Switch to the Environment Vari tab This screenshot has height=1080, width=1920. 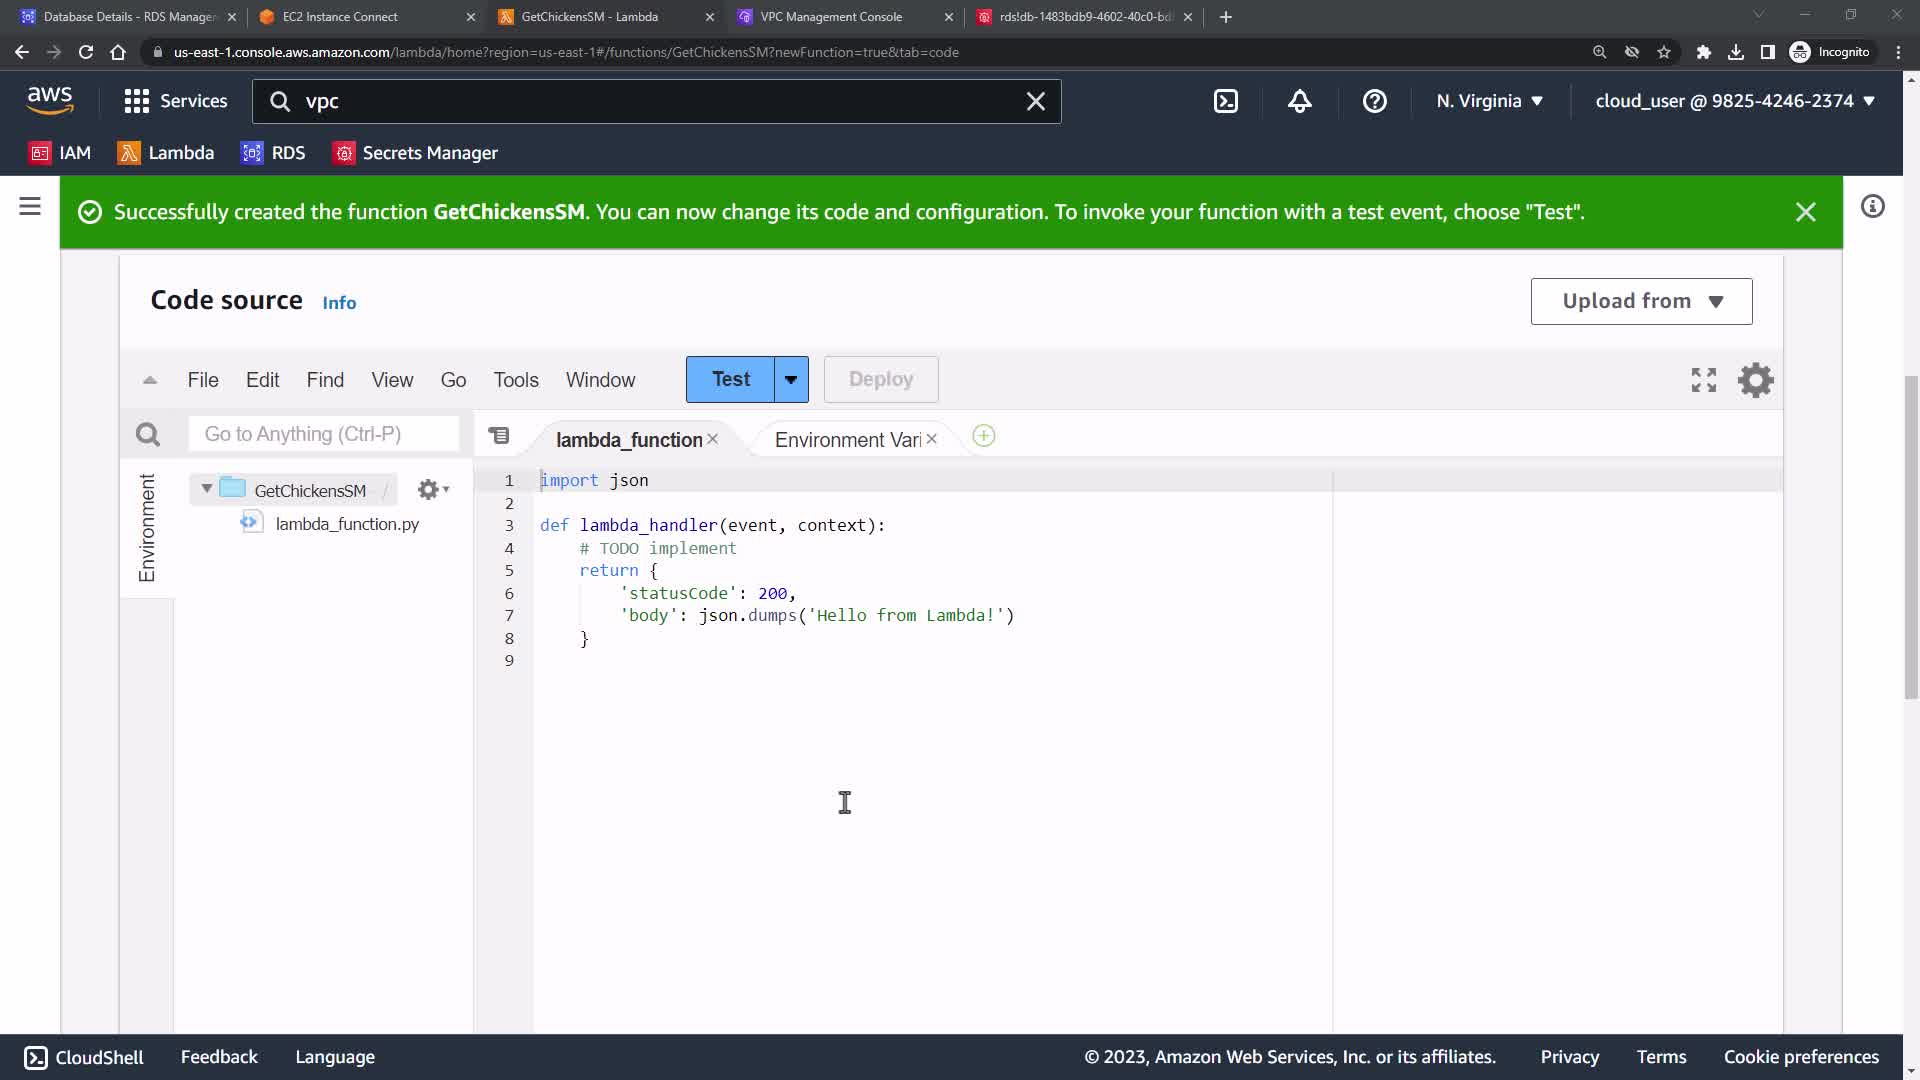click(x=847, y=440)
